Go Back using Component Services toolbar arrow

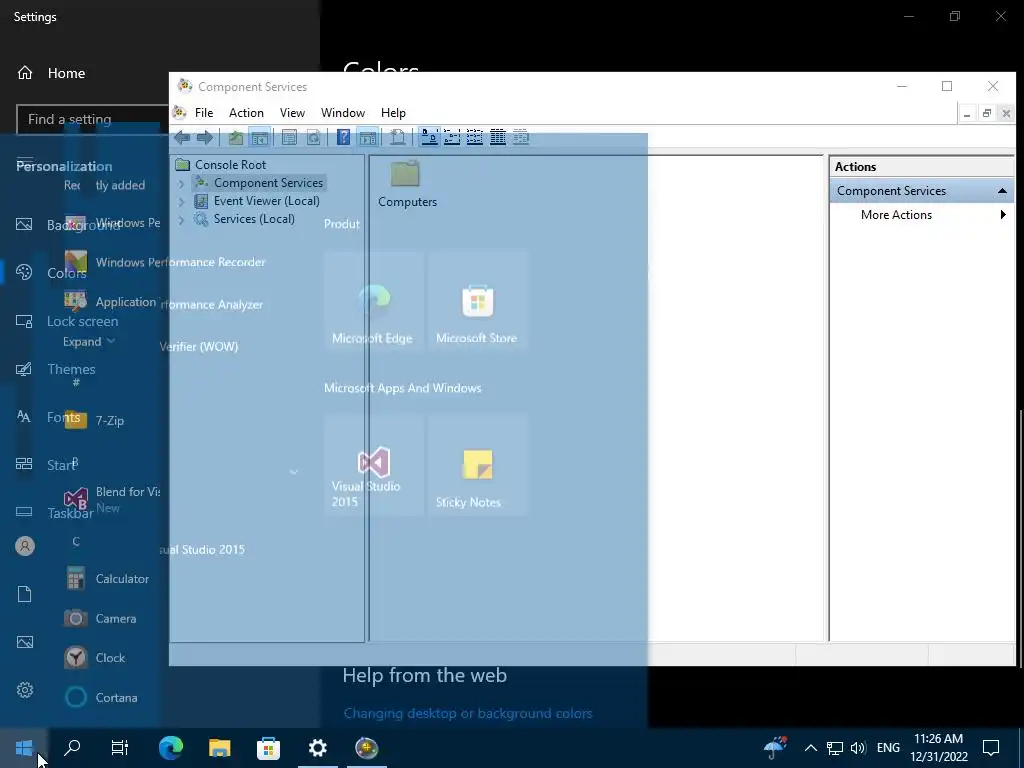click(x=182, y=137)
